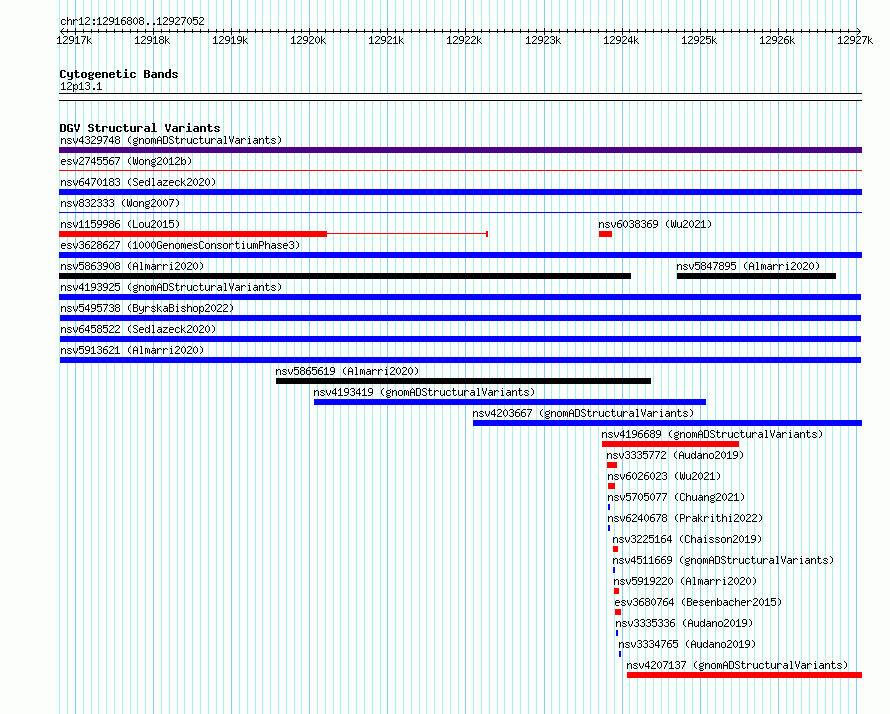Select the thick red nsv1159986 variant bar
The image size is (890, 714).
pyautogui.click(x=193, y=234)
